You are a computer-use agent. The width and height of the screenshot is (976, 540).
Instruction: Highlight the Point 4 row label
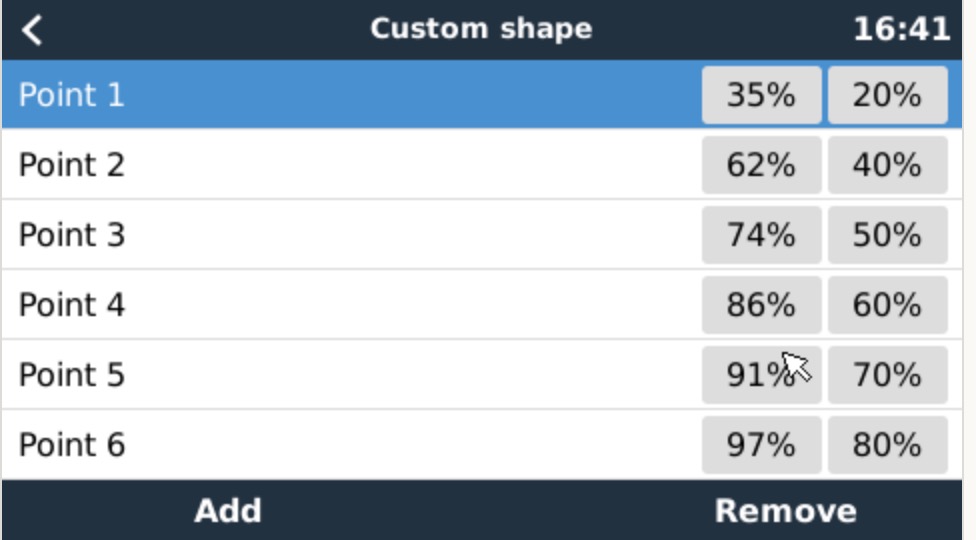pos(72,305)
